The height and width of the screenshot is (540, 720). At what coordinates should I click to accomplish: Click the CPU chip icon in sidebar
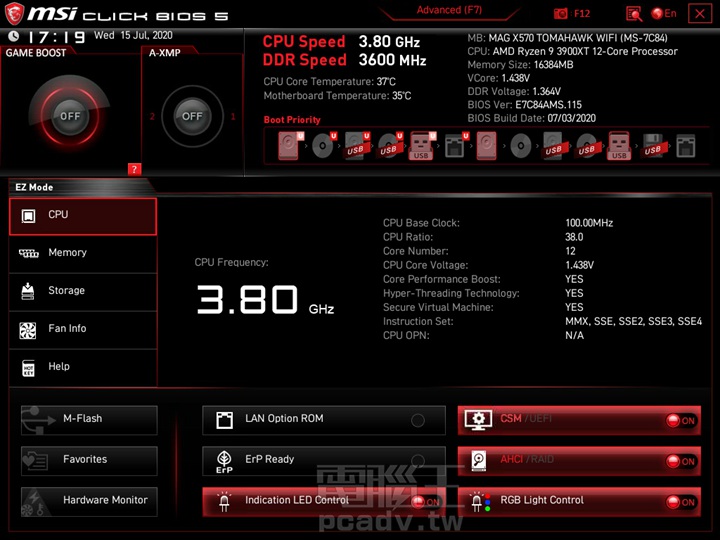coord(28,215)
